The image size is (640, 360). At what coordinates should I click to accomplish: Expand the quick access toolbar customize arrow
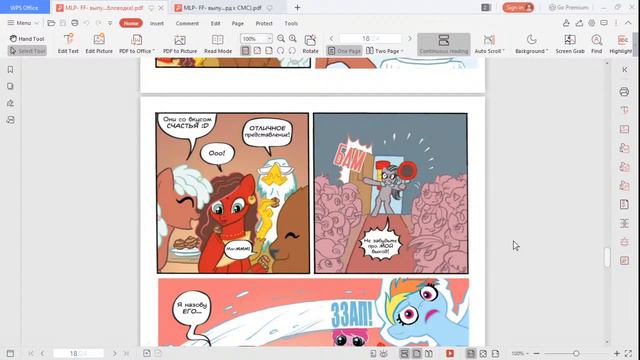[110, 23]
